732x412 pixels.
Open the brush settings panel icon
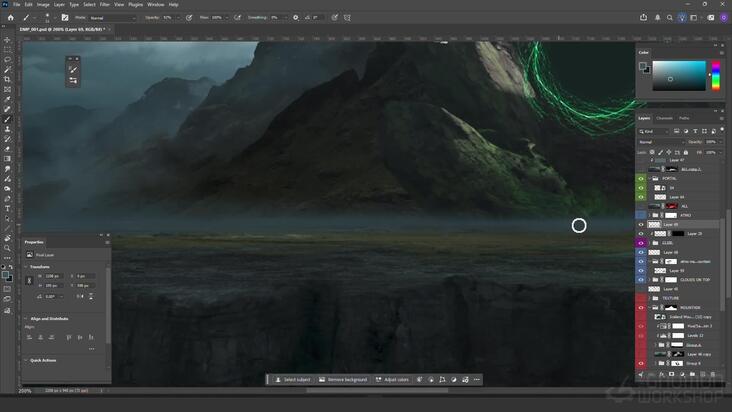[65, 18]
